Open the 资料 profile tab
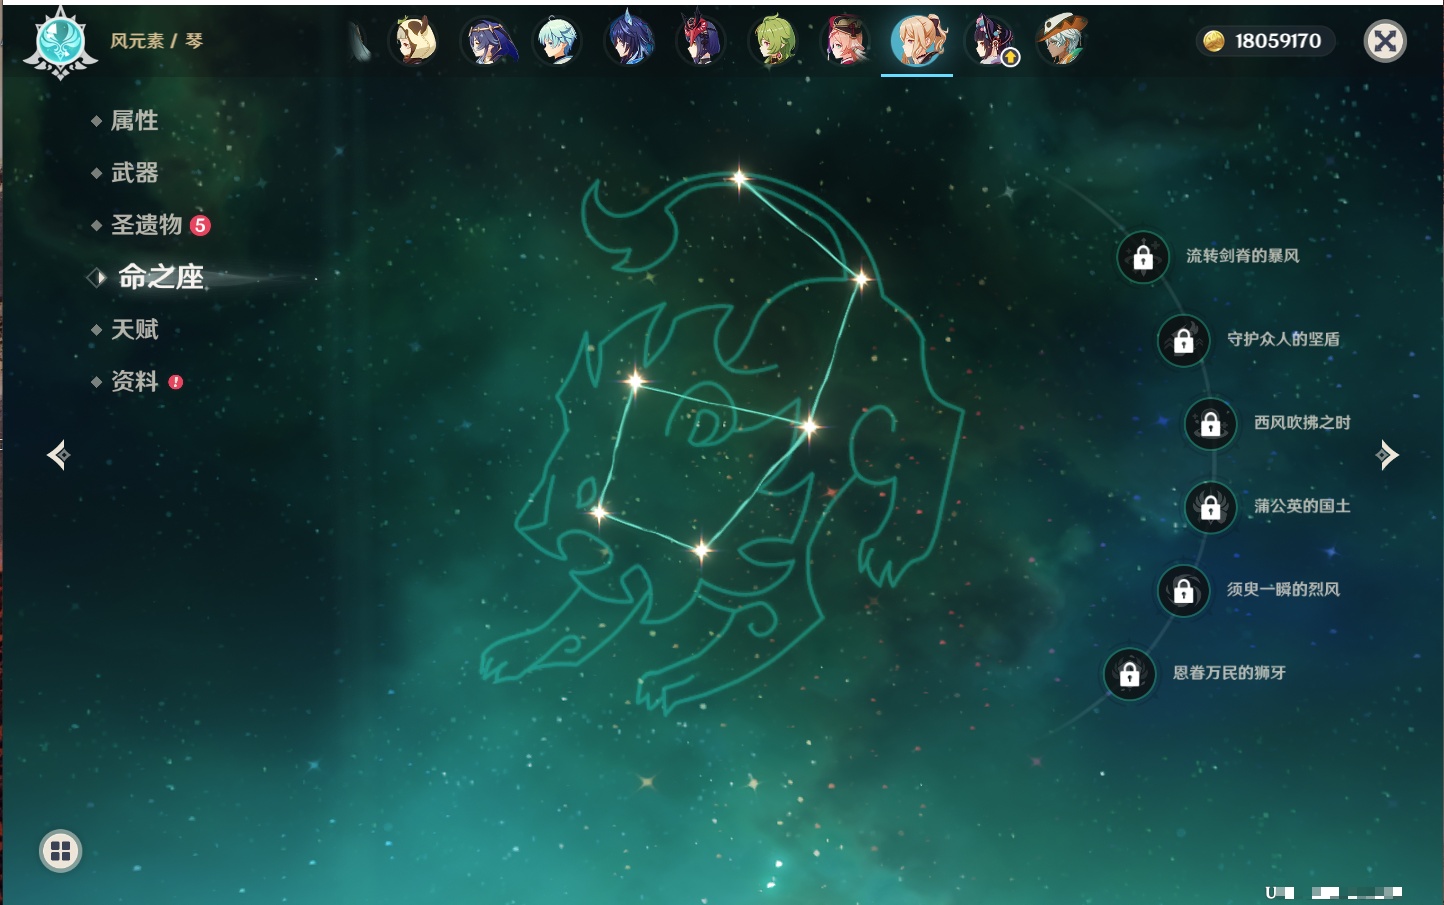Screen dimensions: 1444x905 pos(134,381)
